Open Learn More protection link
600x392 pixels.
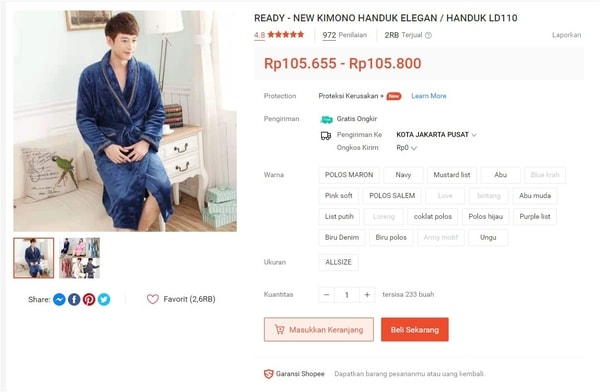coord(429,96)
